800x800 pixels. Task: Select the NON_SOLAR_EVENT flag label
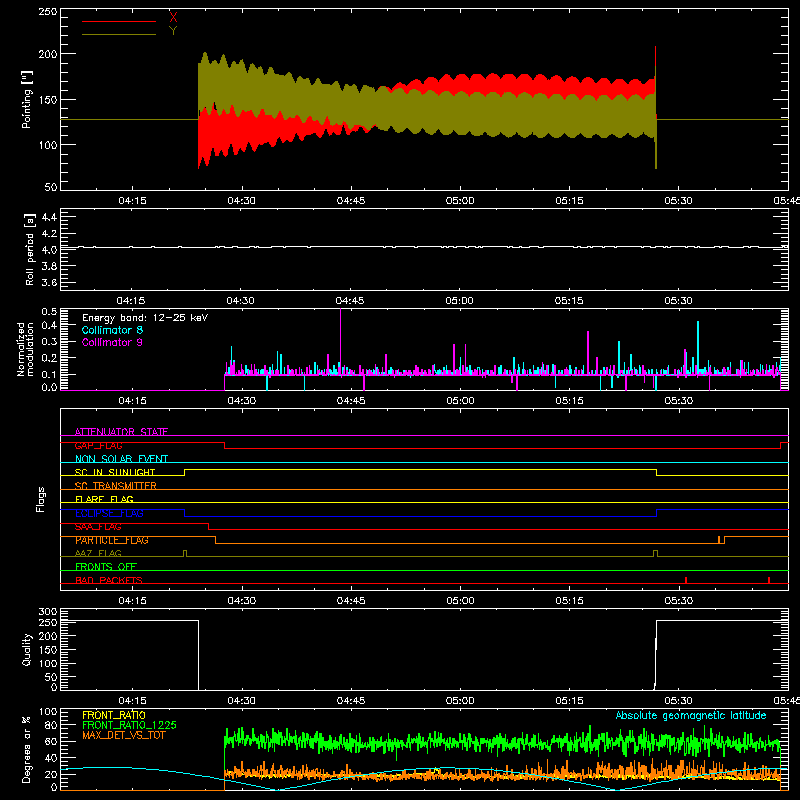click(121, 459)
